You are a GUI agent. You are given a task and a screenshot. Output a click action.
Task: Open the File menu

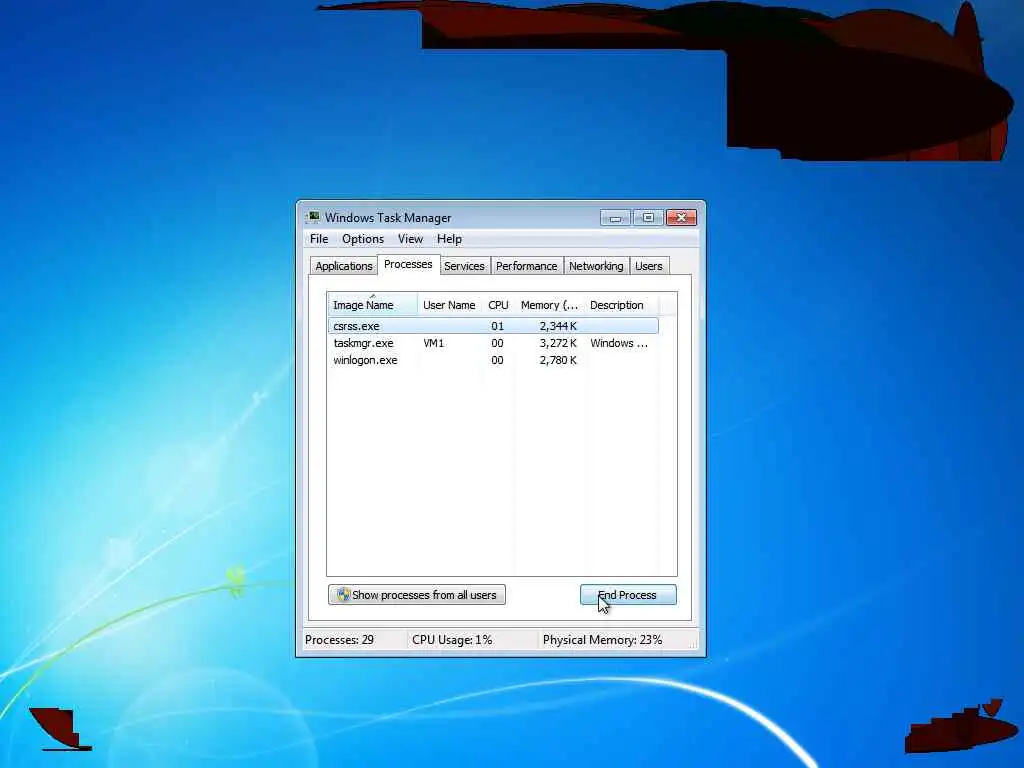(319, 239)
